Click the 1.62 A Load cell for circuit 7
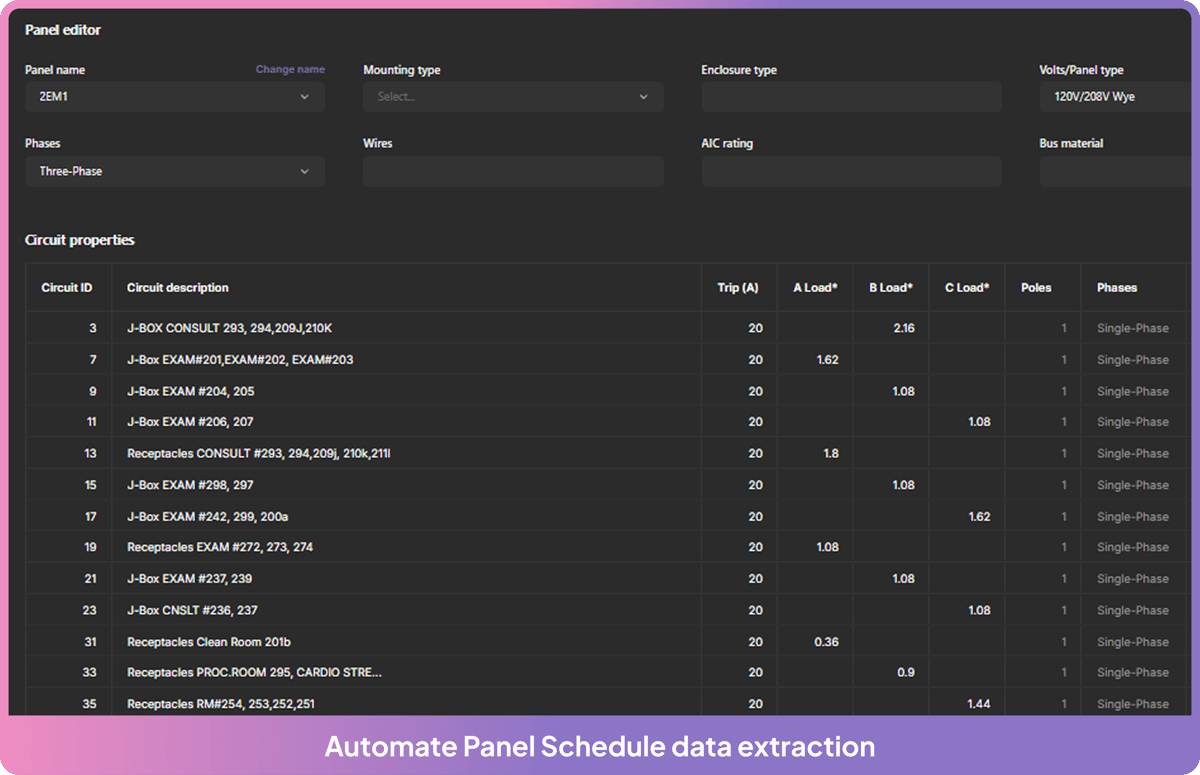The height and width of the screenshot is (775, 1200). 827,360
